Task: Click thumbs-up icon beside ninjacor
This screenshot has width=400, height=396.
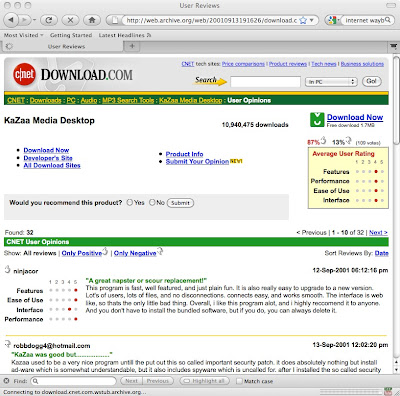Action: (x=8, y=269)
